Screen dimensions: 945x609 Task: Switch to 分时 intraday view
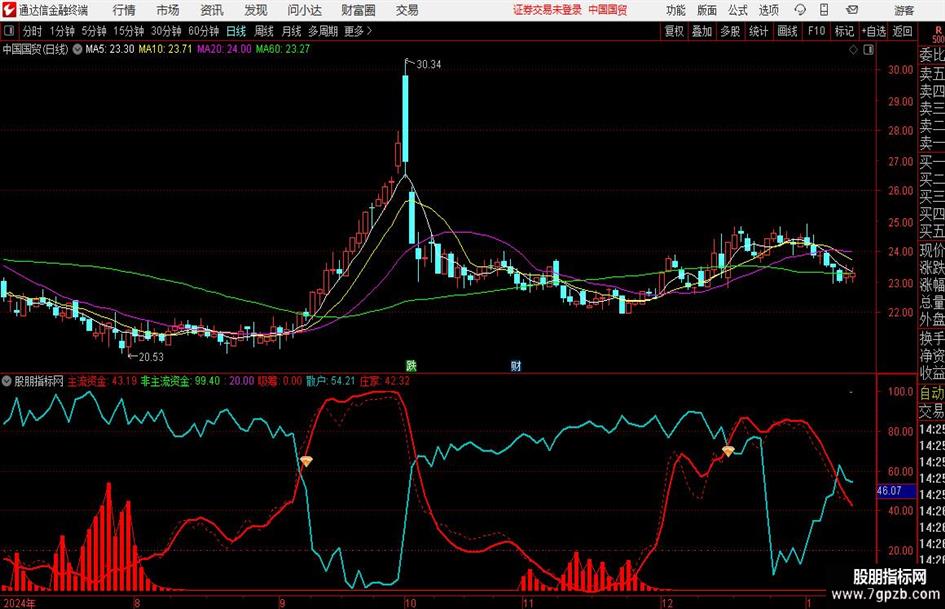click(33, 31)
